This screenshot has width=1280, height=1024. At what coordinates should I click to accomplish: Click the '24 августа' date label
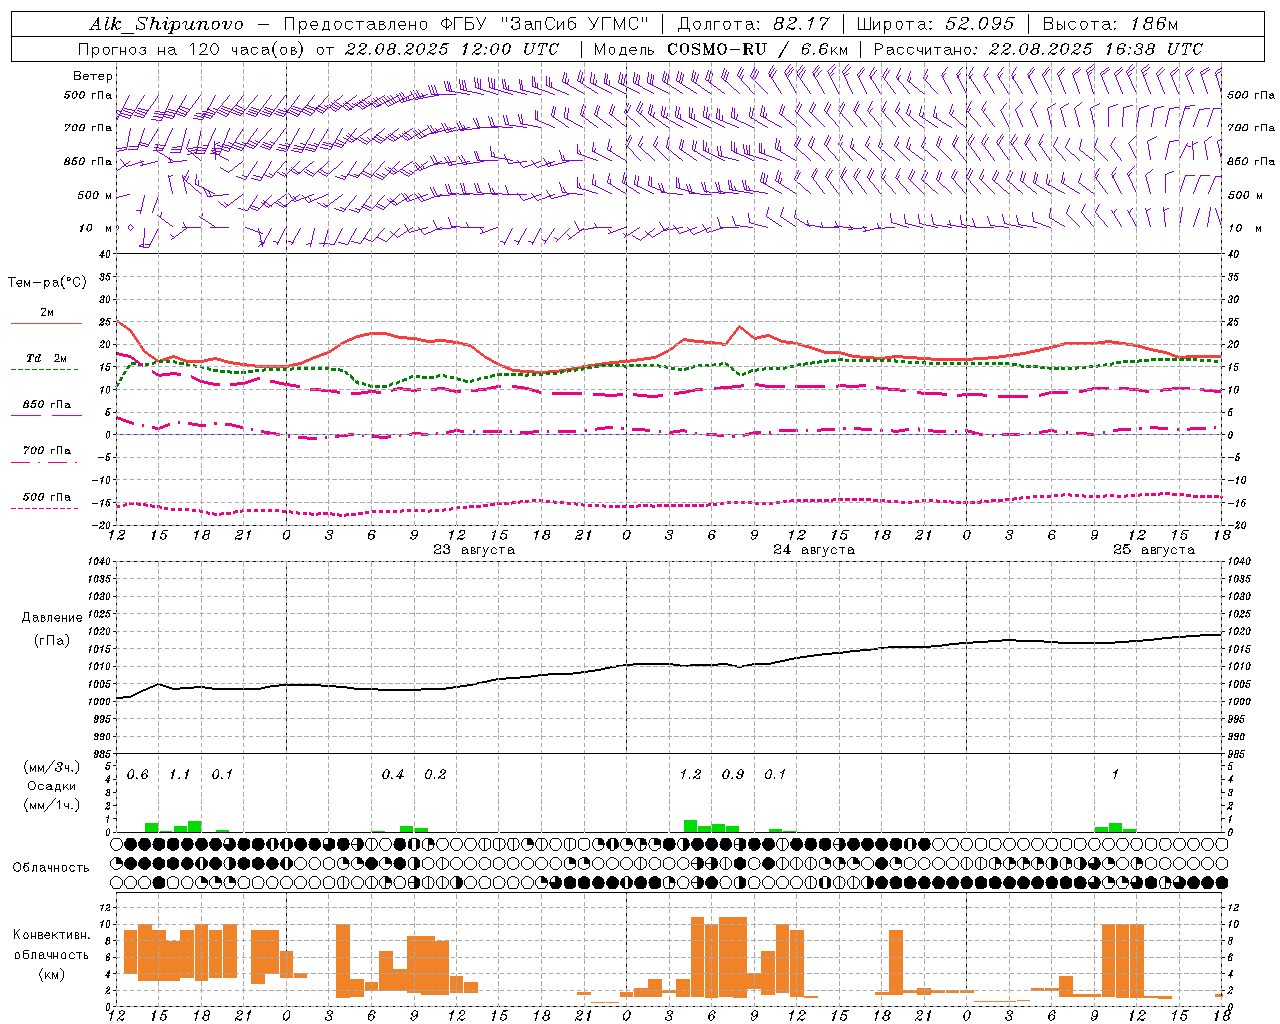pos(814,550)
